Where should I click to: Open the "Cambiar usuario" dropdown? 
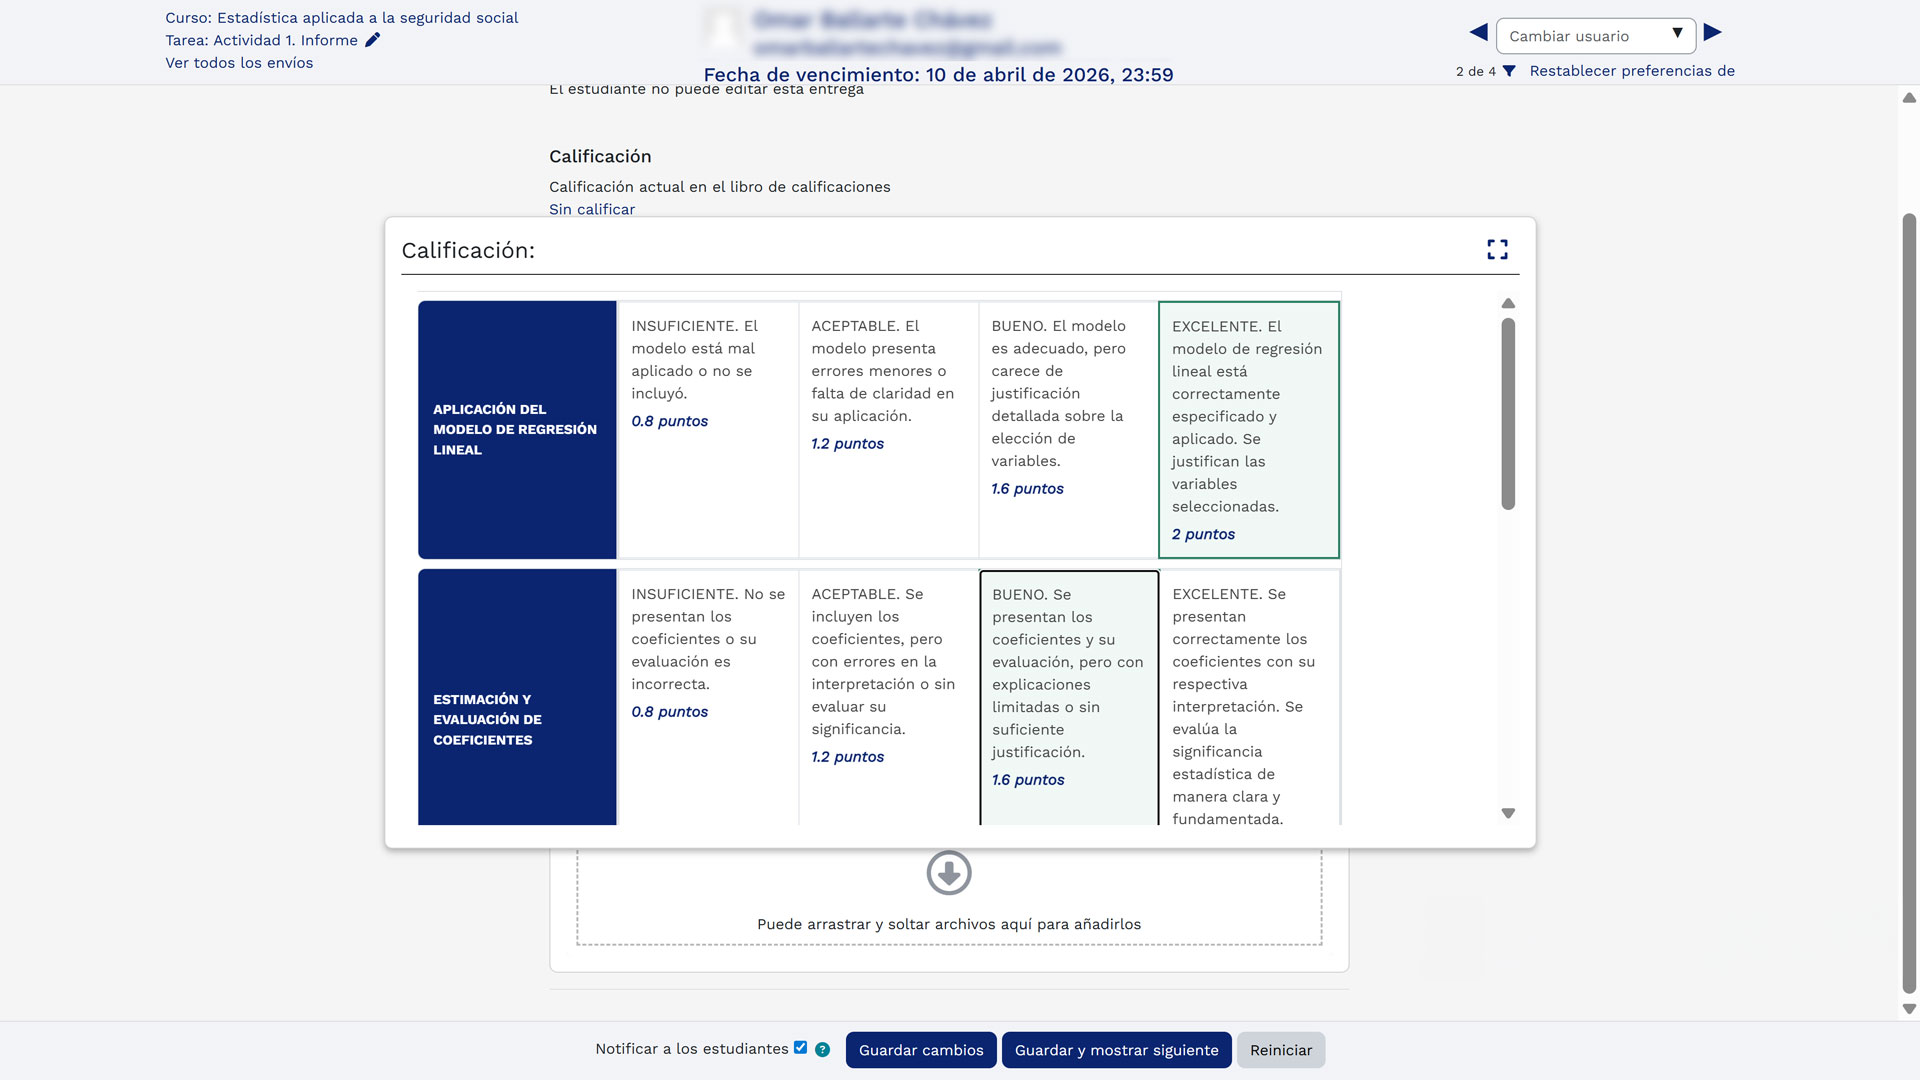coord(1596,35)
